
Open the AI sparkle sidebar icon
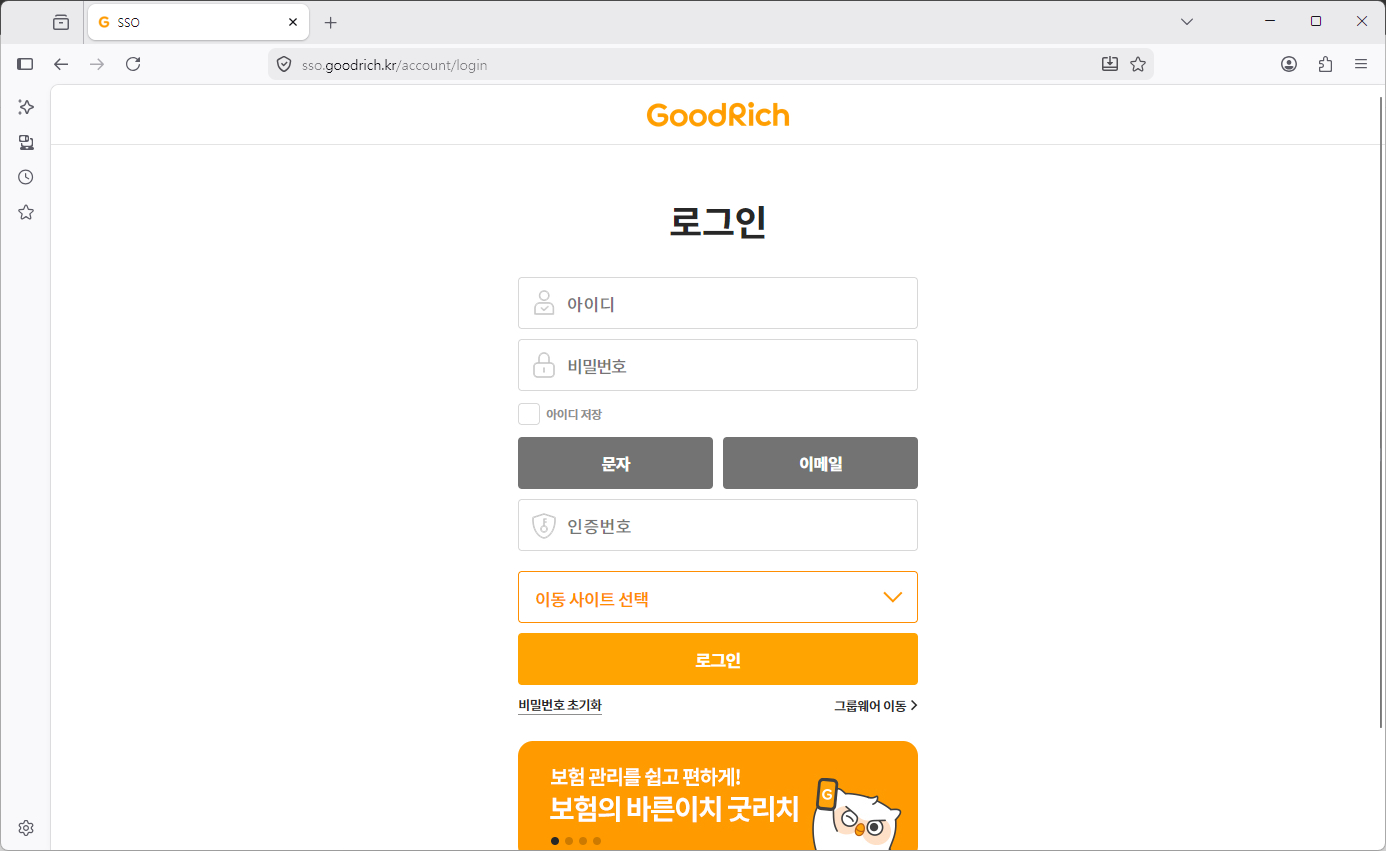26,107
